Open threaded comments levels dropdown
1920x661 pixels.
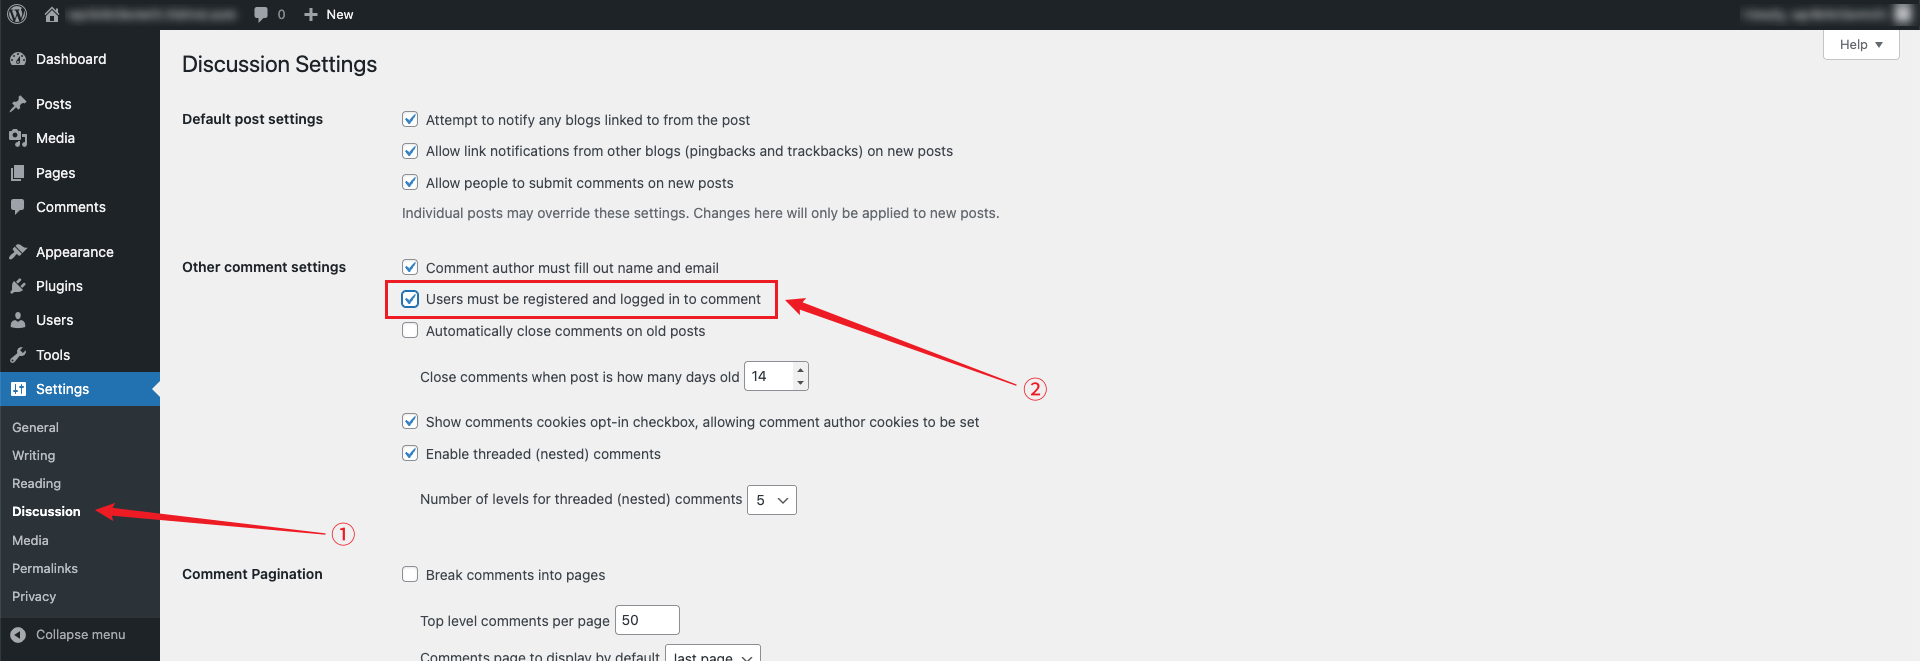[772, 500]
